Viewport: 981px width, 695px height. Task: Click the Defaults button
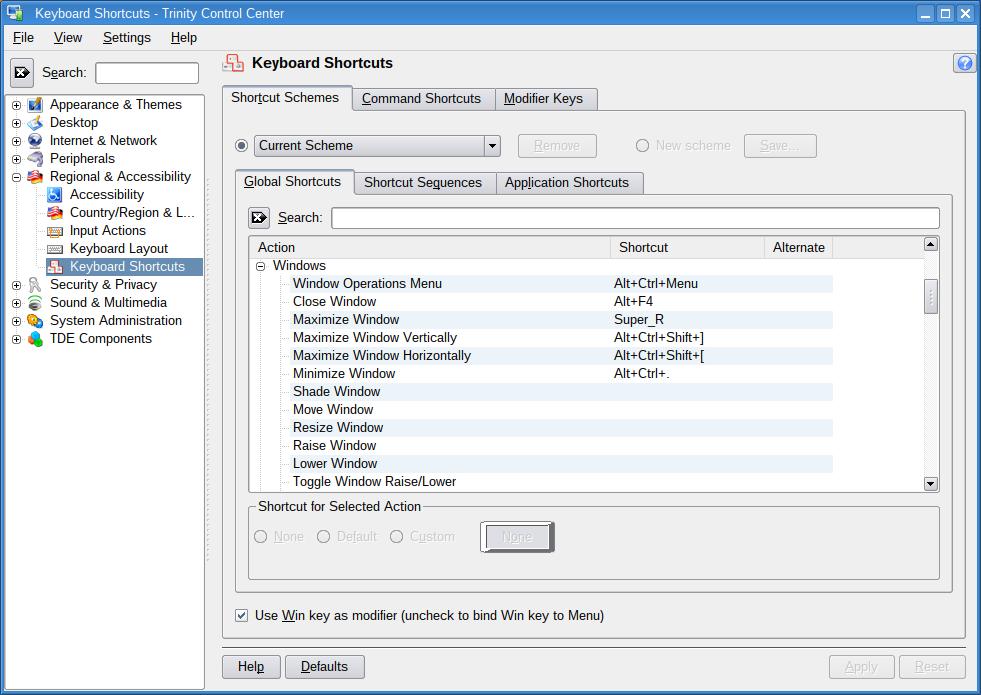pyautogui.click(x=324, y=667)
